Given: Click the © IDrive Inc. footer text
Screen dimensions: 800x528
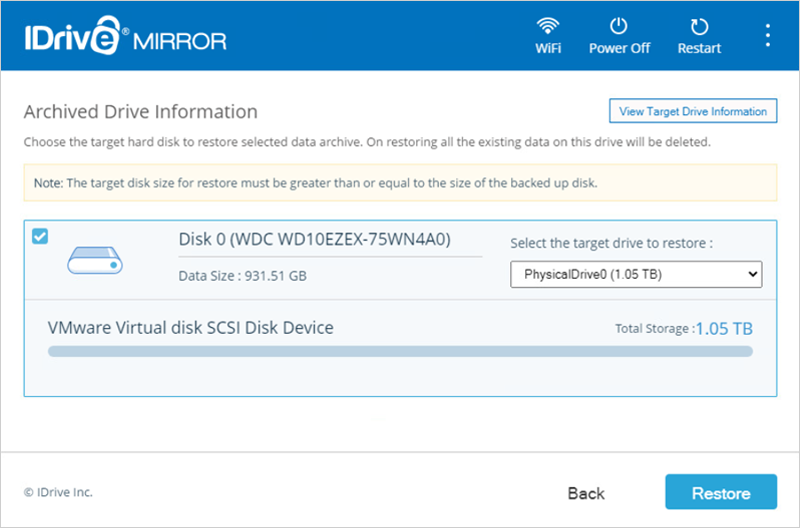Looking at the screenshot, I should coord(58,492).
